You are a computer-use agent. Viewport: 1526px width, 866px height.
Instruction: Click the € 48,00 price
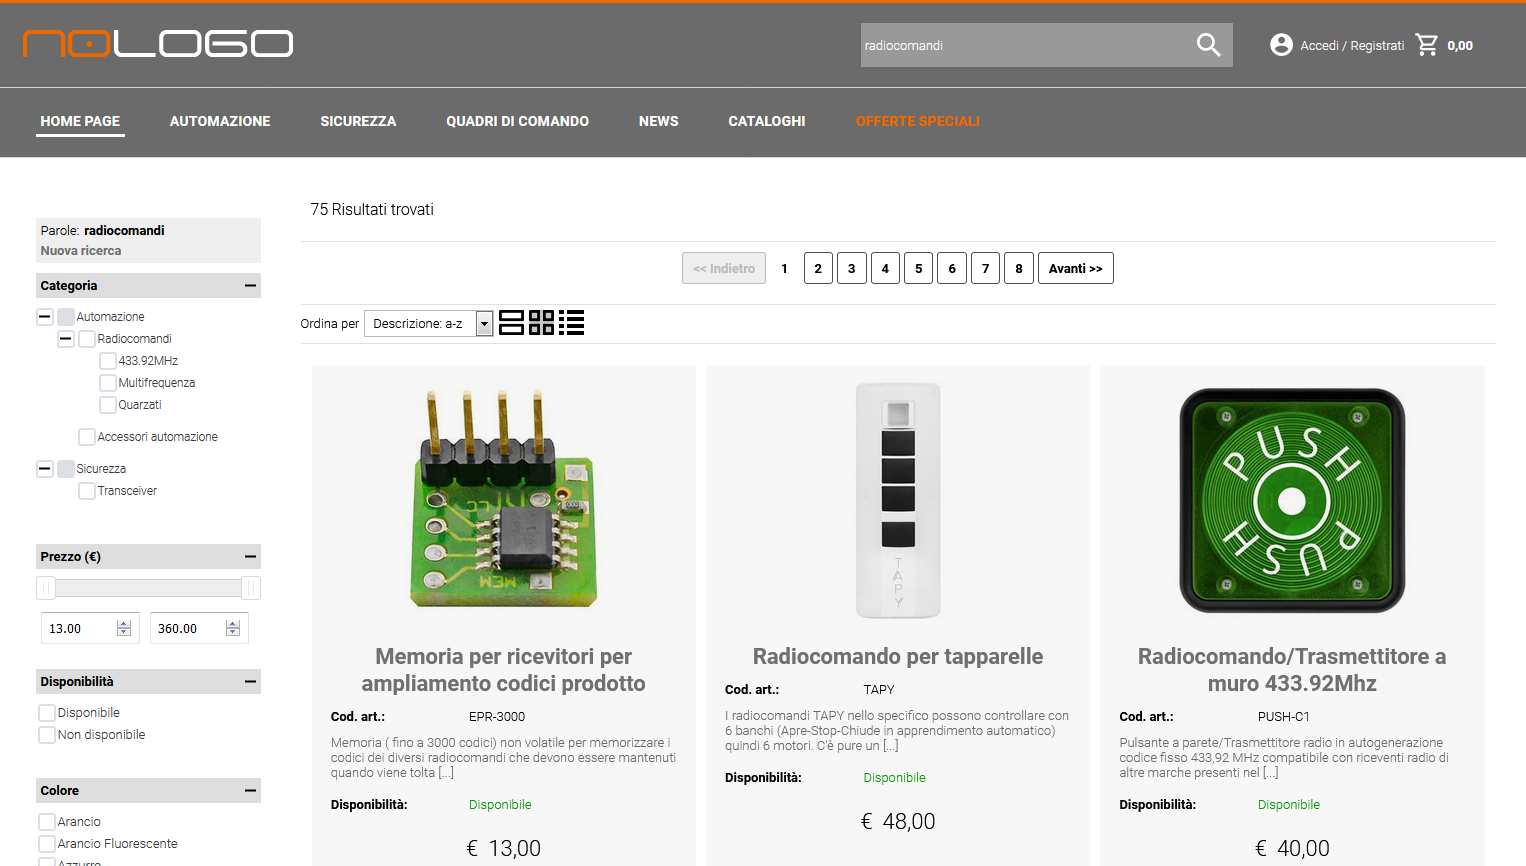(898, 821)
